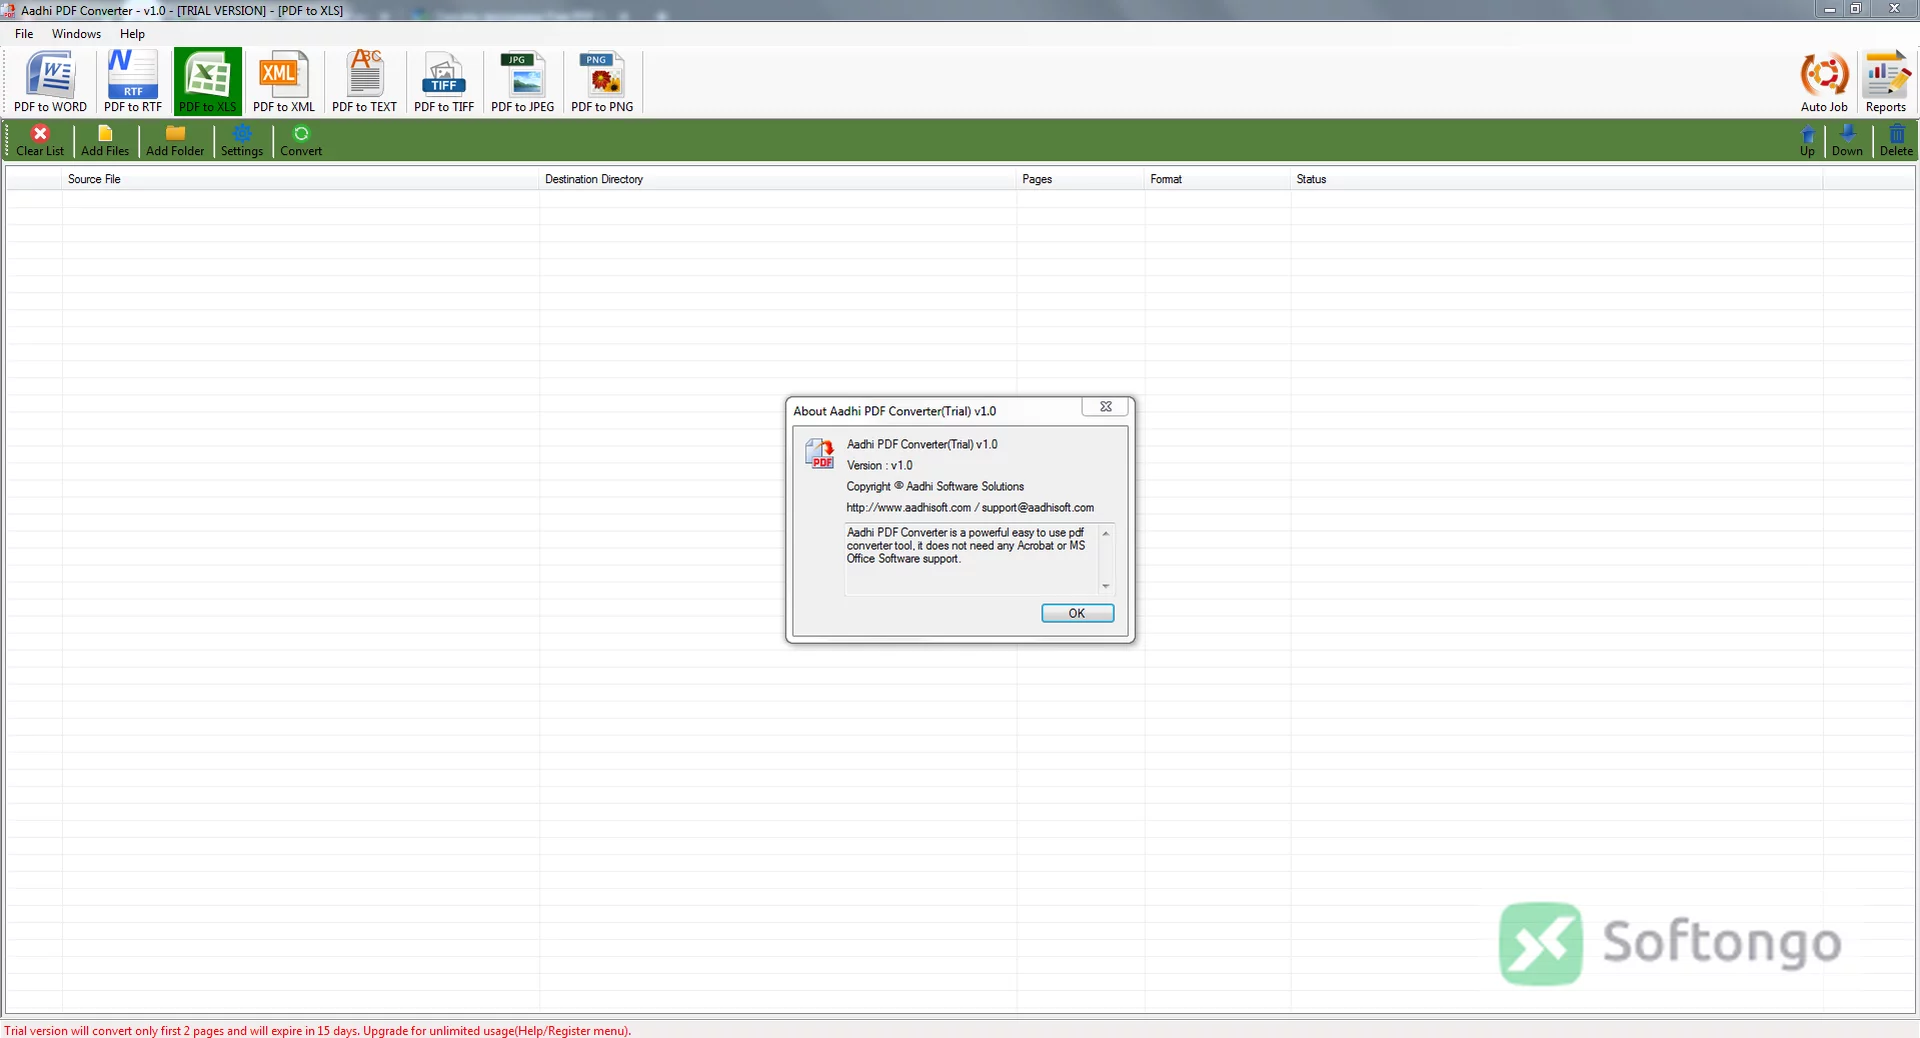Click the trial version notice in status bar
This screenshot has width=1920, height=1038.
tap(317, 1031)
